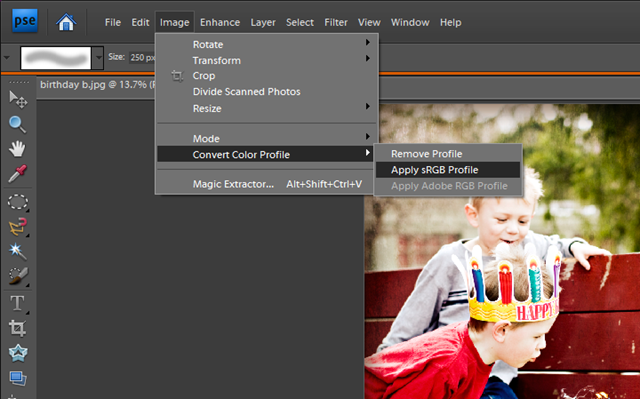This screenshot has width=640, height=399.
Task: Expand the Transform submenu
Action: point(266,60)
